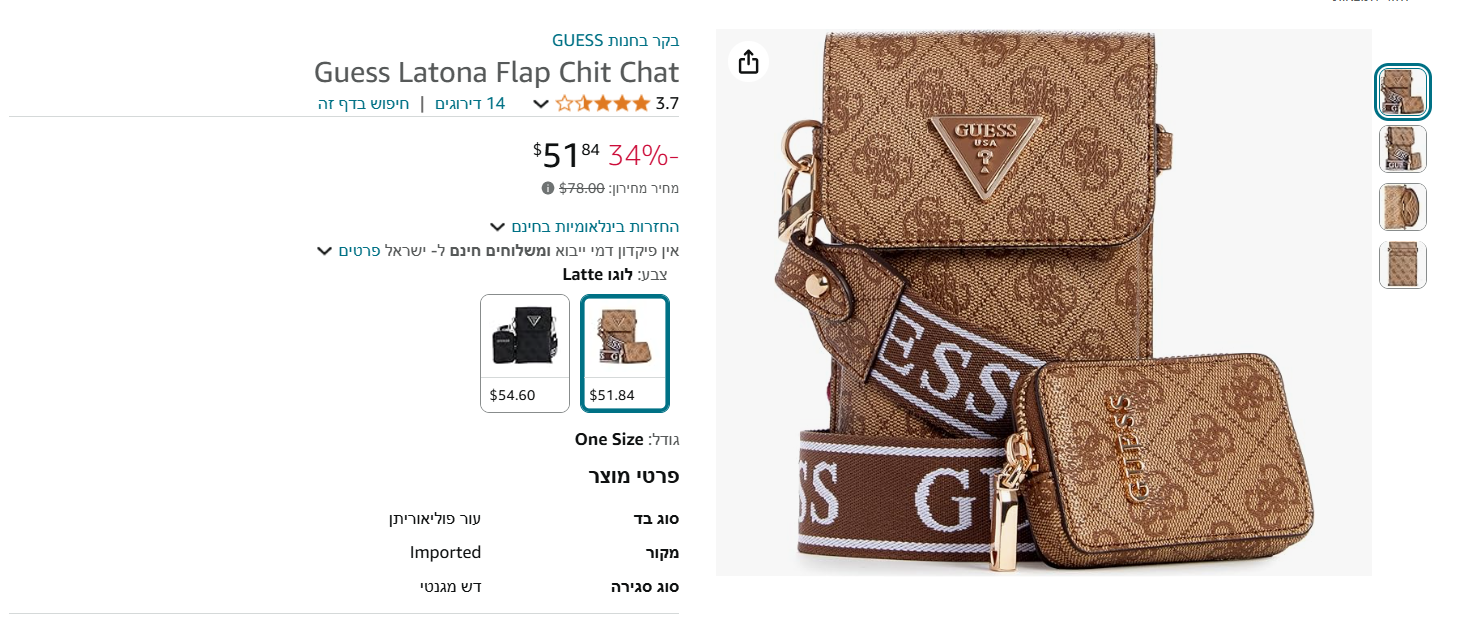Select the fourth product thumbnail image
Viewport: 1462px width, 638px height.
tap(1402, 265)
